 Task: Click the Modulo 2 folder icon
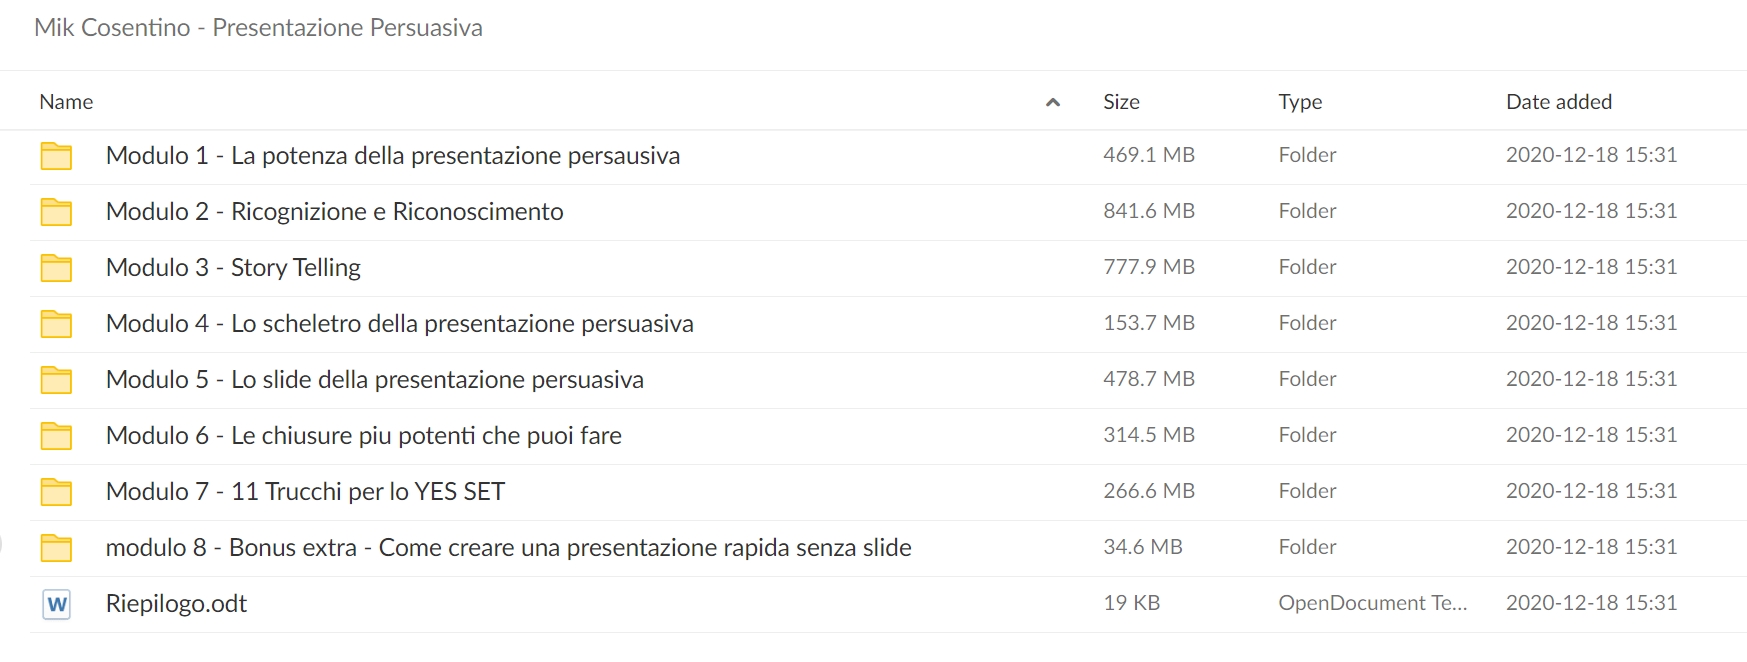(x=56, y=212)
